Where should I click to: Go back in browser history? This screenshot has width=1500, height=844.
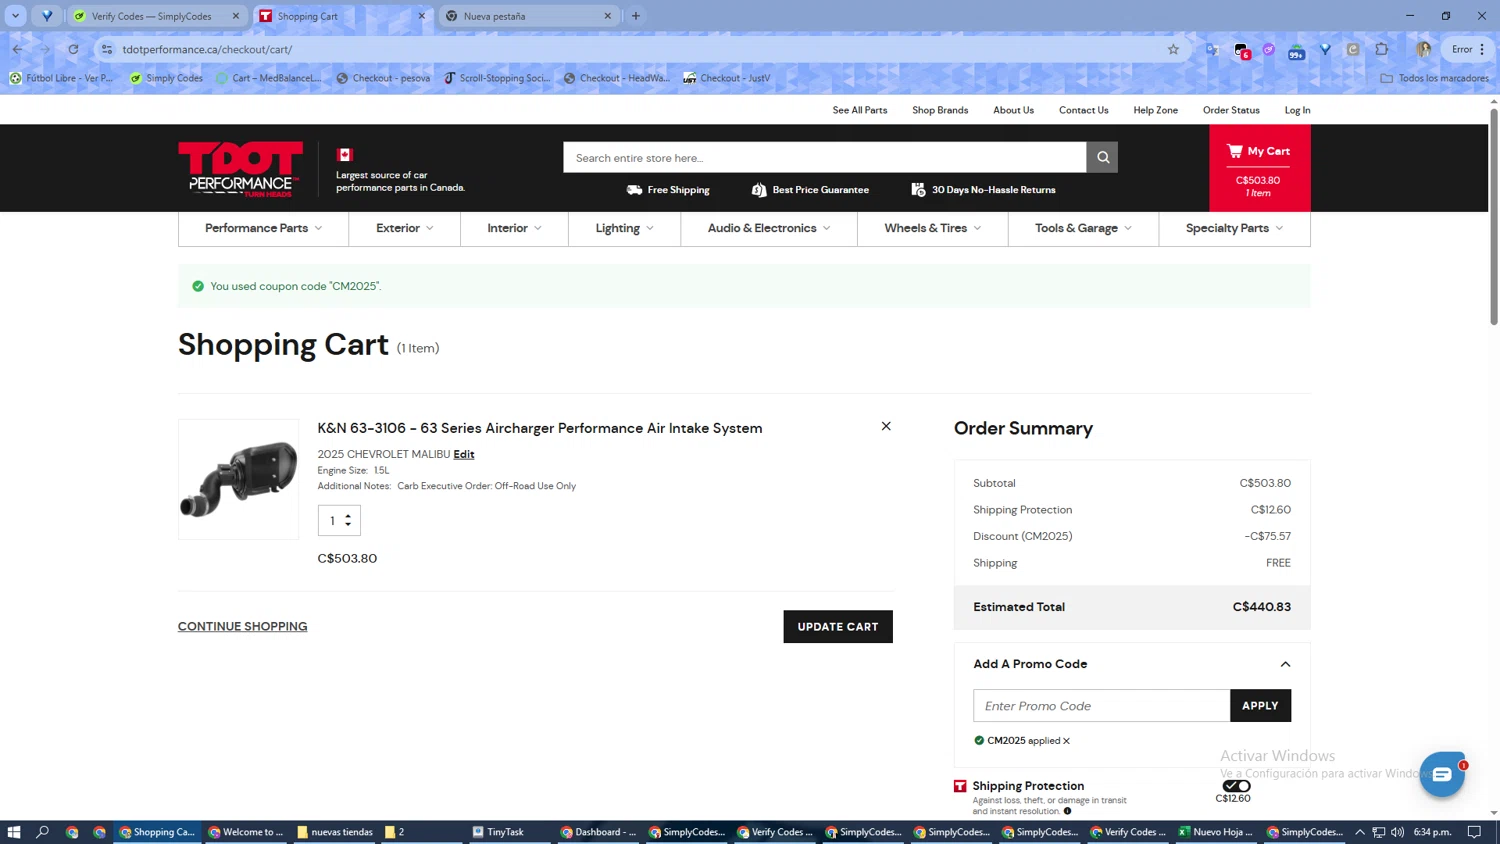[18, 49]
